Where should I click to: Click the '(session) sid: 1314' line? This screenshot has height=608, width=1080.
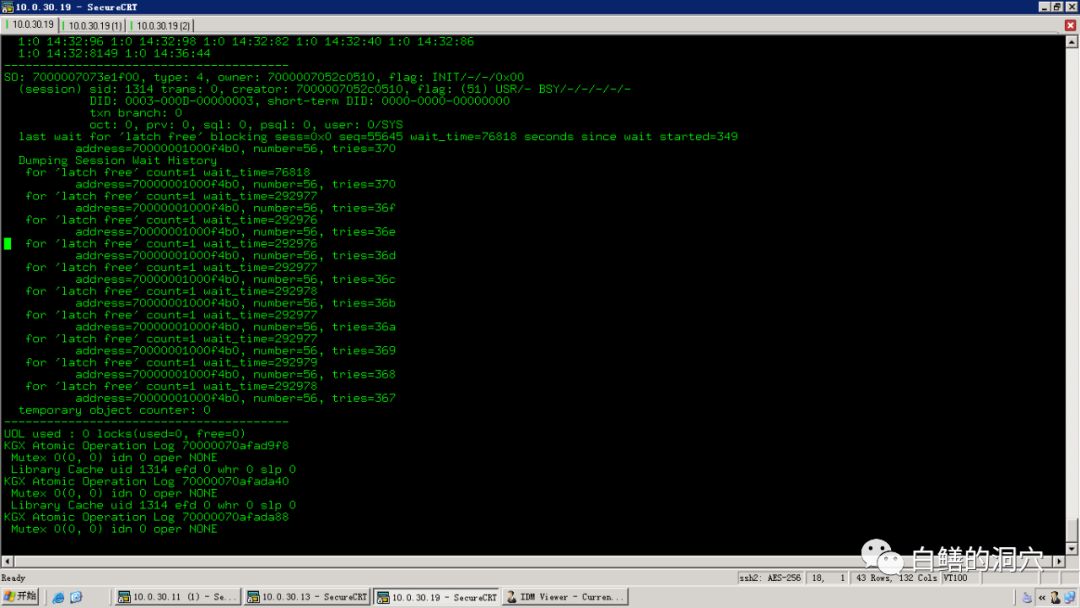coord(324,89)
